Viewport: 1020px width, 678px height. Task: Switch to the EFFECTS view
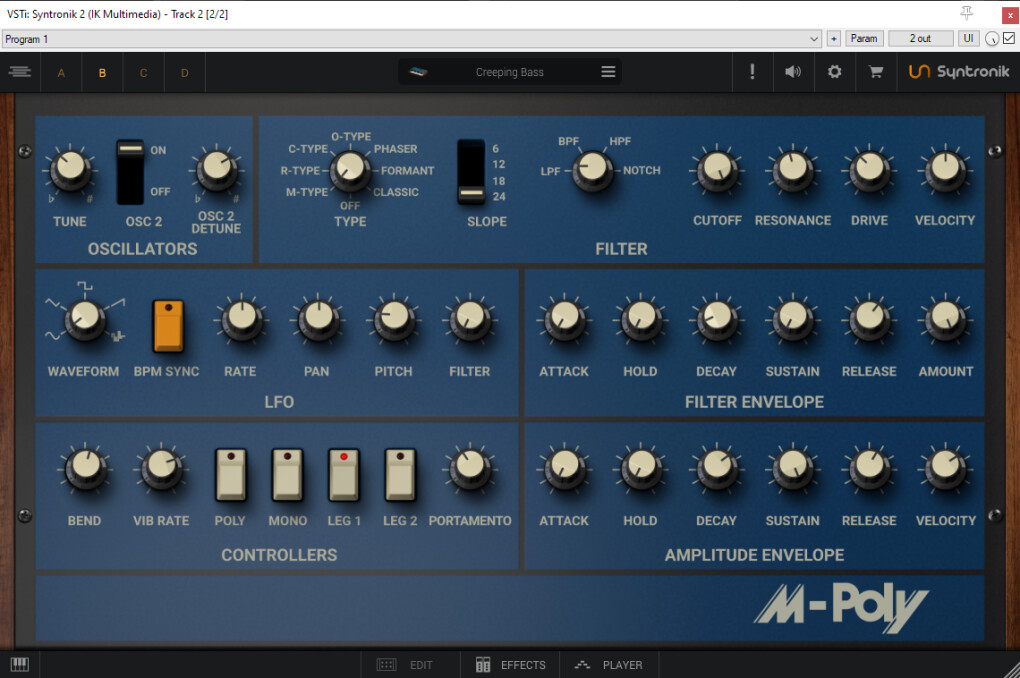point(510,665)
